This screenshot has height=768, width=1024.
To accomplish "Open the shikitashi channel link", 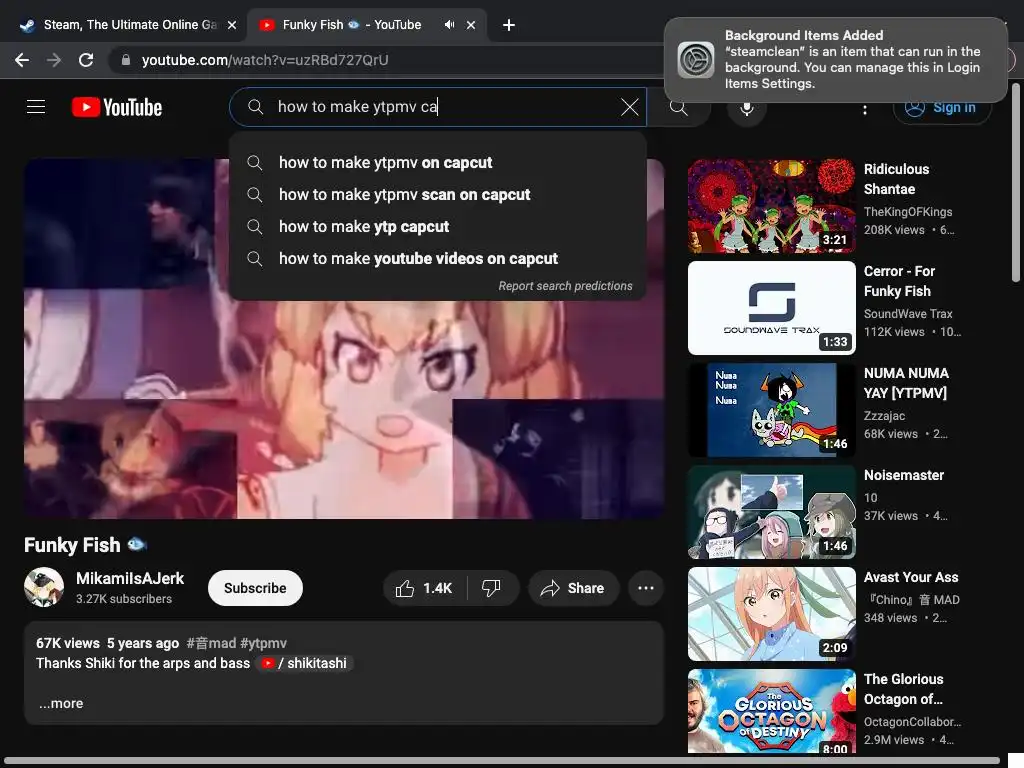I will click(306, 664).
